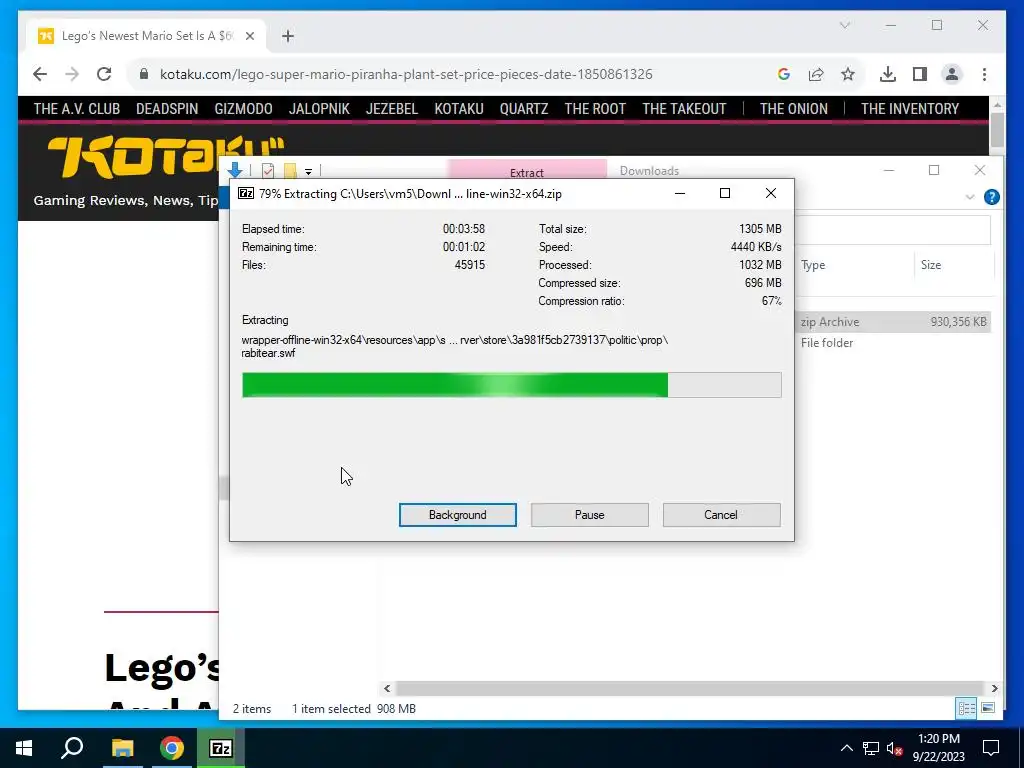Open QUARTZ network link

(x=524, y=109)
